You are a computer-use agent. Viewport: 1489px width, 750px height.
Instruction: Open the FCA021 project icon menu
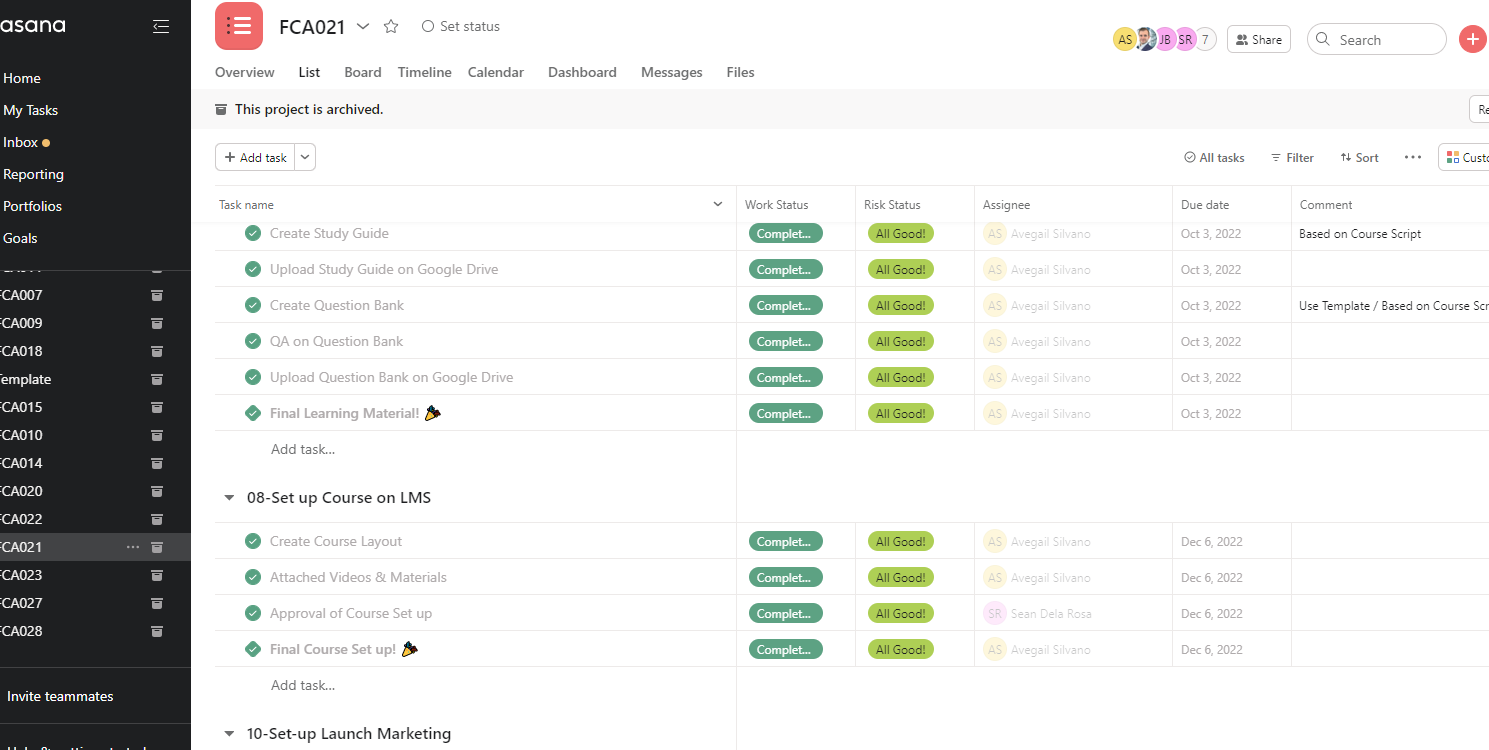click(239, 26)
